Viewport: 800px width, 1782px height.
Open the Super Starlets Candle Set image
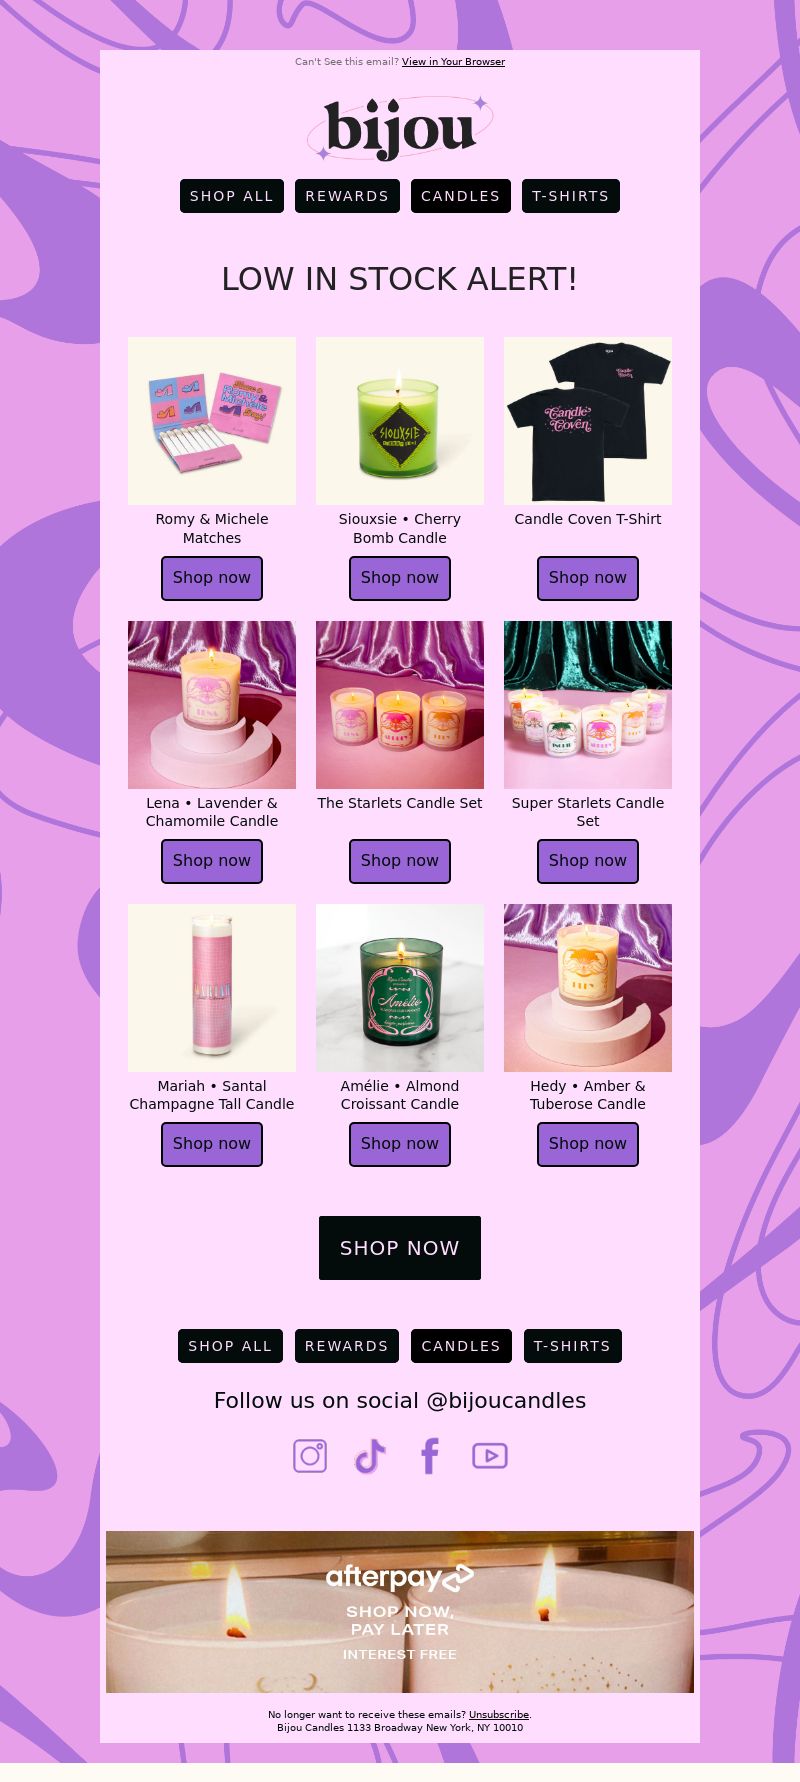pos(588,705)
